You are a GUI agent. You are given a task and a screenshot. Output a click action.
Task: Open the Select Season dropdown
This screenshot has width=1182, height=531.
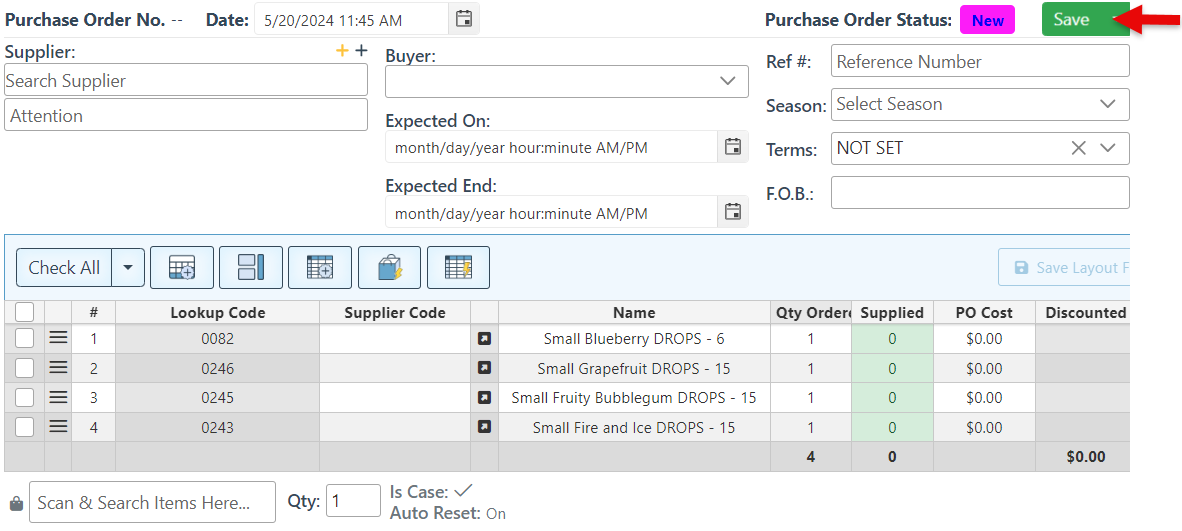pyautogui.click(x=1108, y=104)
